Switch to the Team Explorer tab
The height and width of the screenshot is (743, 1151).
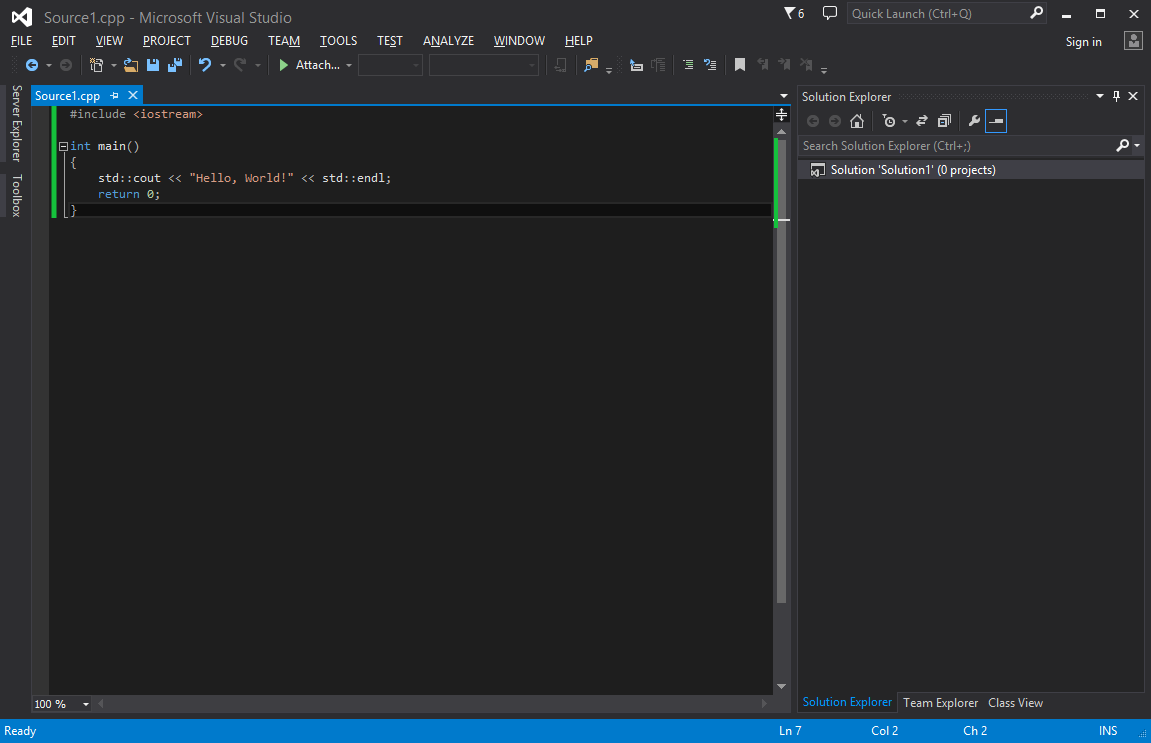click(940, 703)
